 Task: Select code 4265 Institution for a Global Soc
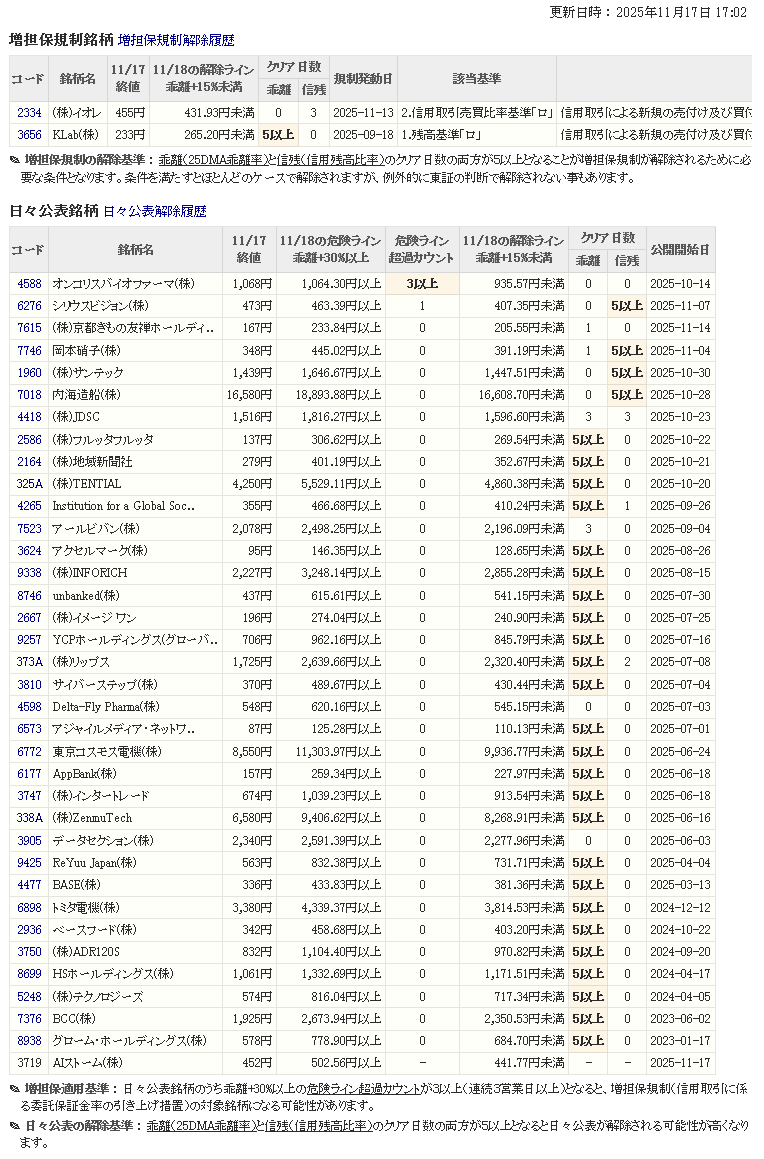pos(29,506)
